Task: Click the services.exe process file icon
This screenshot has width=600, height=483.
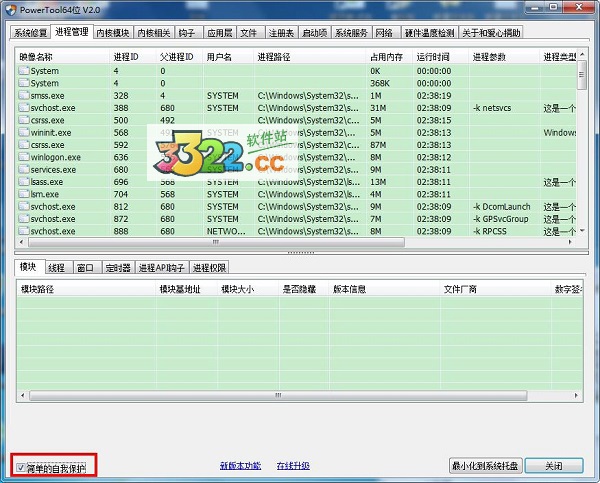Action: point(24,169)
